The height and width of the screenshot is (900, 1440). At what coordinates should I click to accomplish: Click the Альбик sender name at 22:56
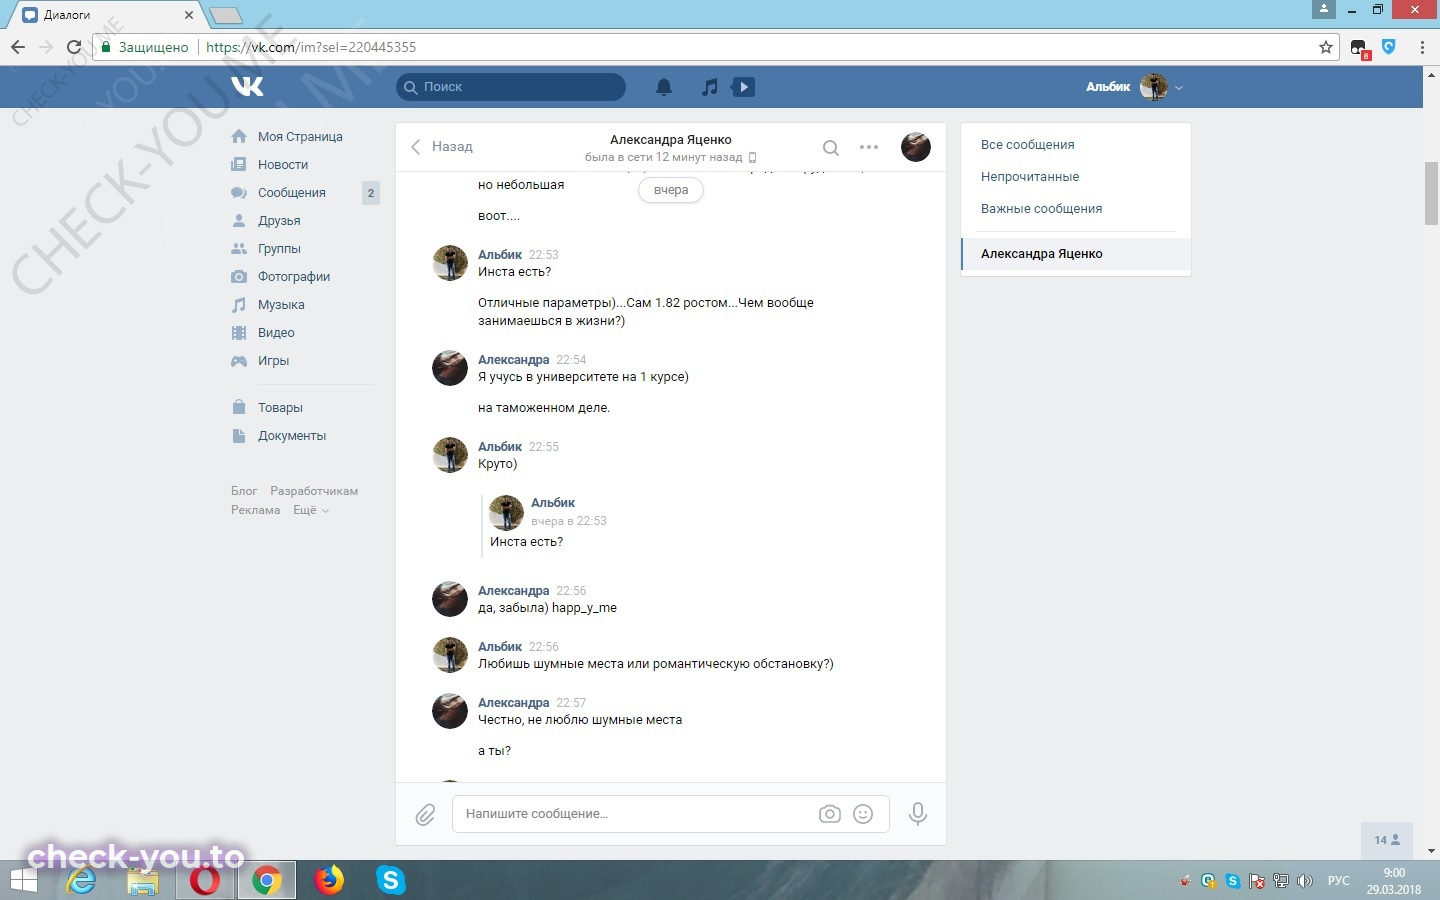click(500, 647)
